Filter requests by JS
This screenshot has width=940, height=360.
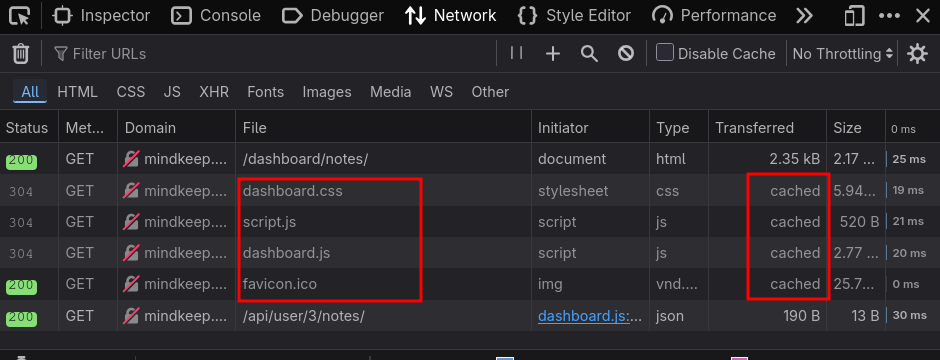[172, 92]
